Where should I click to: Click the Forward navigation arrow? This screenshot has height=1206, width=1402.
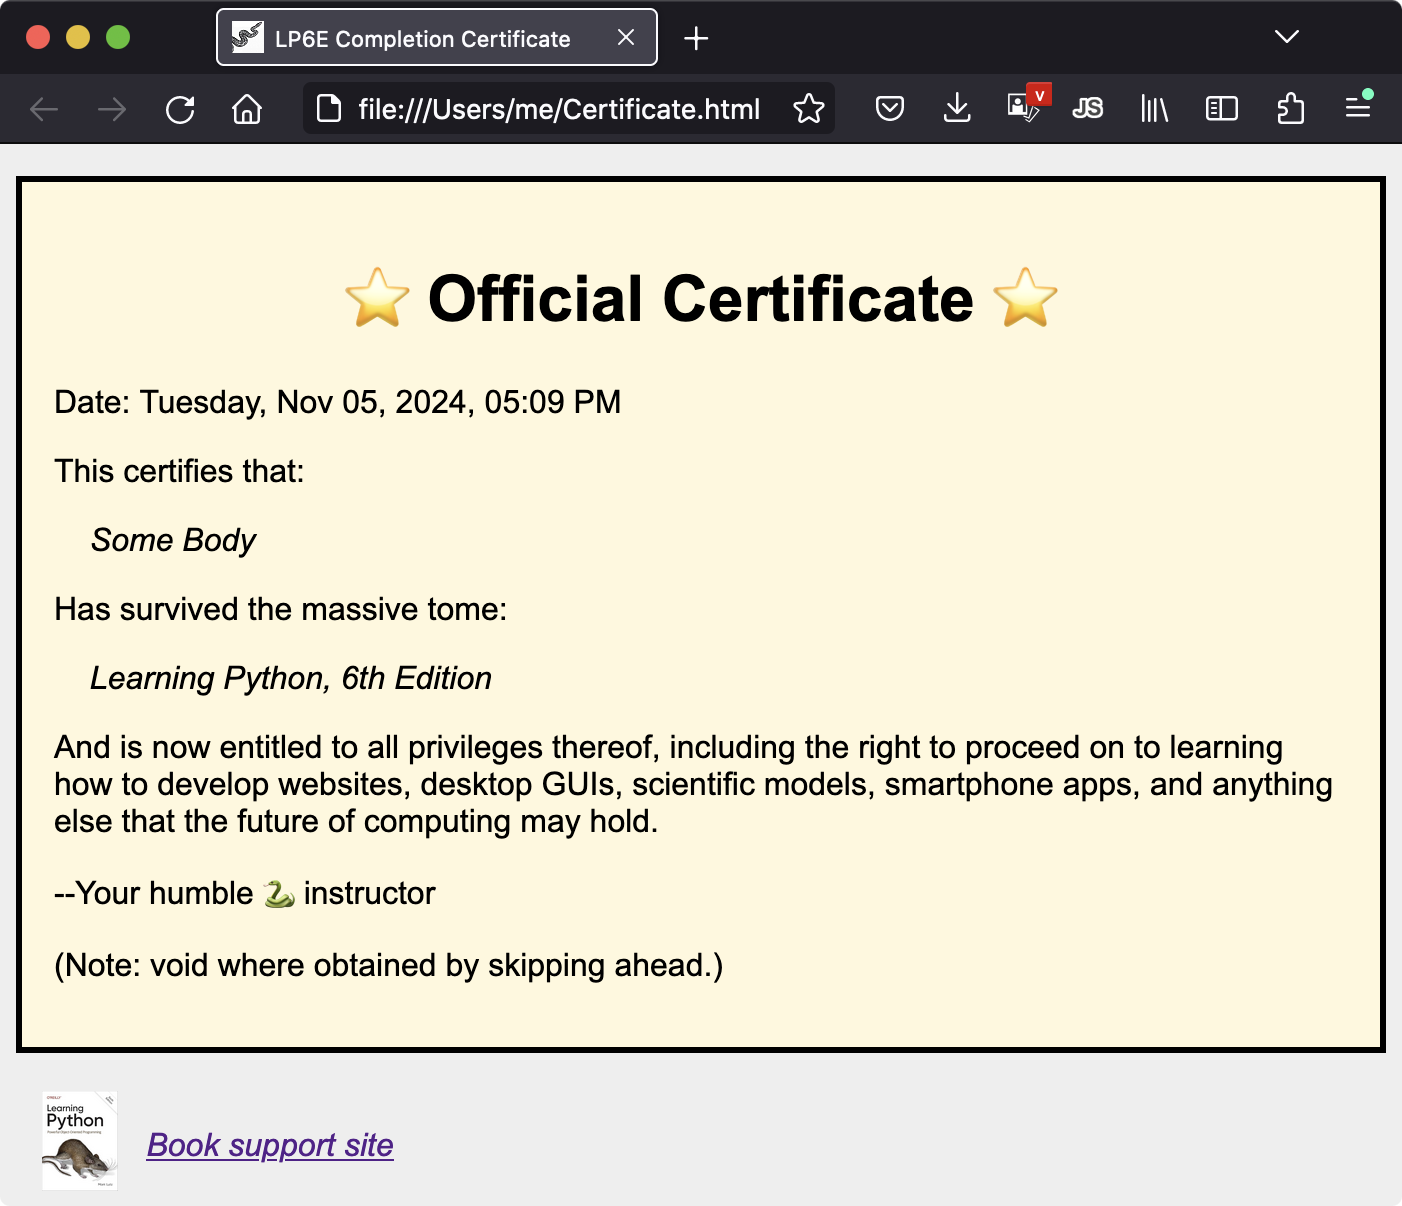click(112, 109)
